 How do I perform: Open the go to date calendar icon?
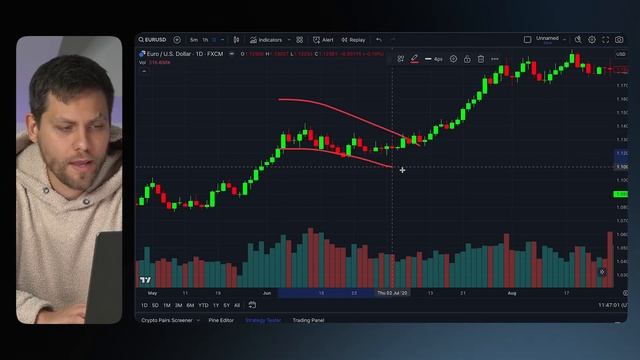pos(252,305)
